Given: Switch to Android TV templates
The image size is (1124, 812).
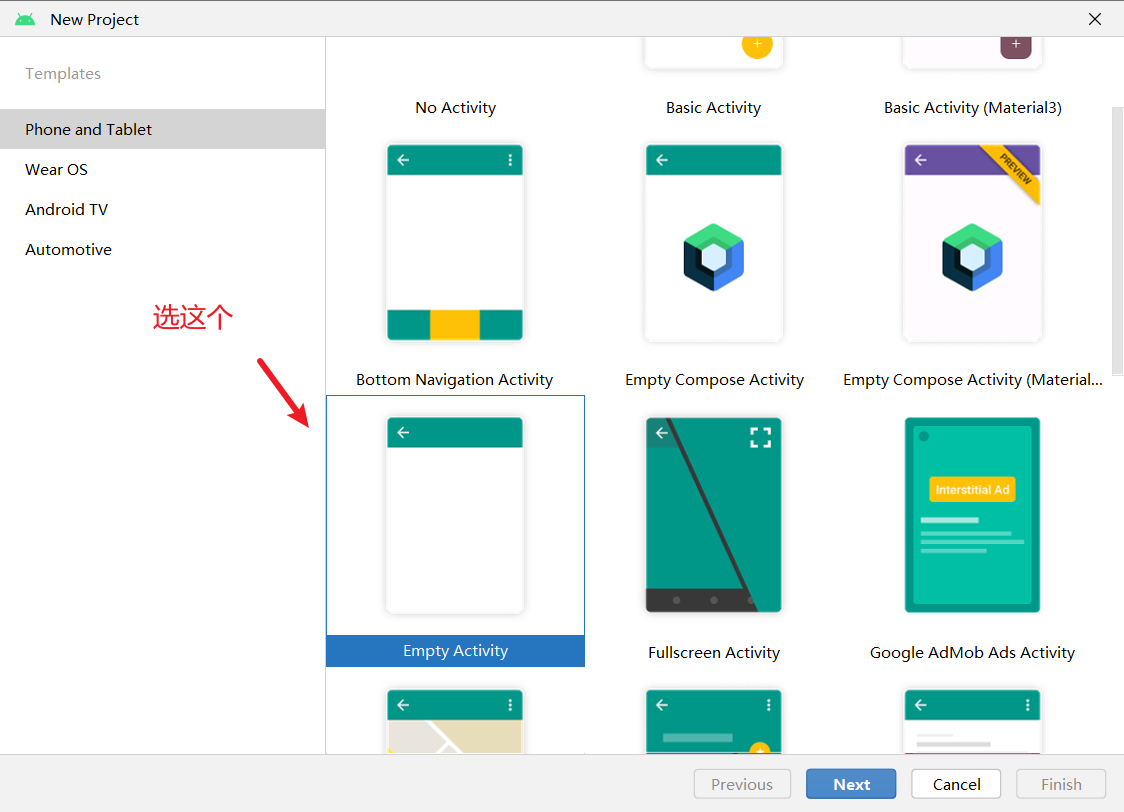Looking at the screenshot, I should tap(163, 209).
